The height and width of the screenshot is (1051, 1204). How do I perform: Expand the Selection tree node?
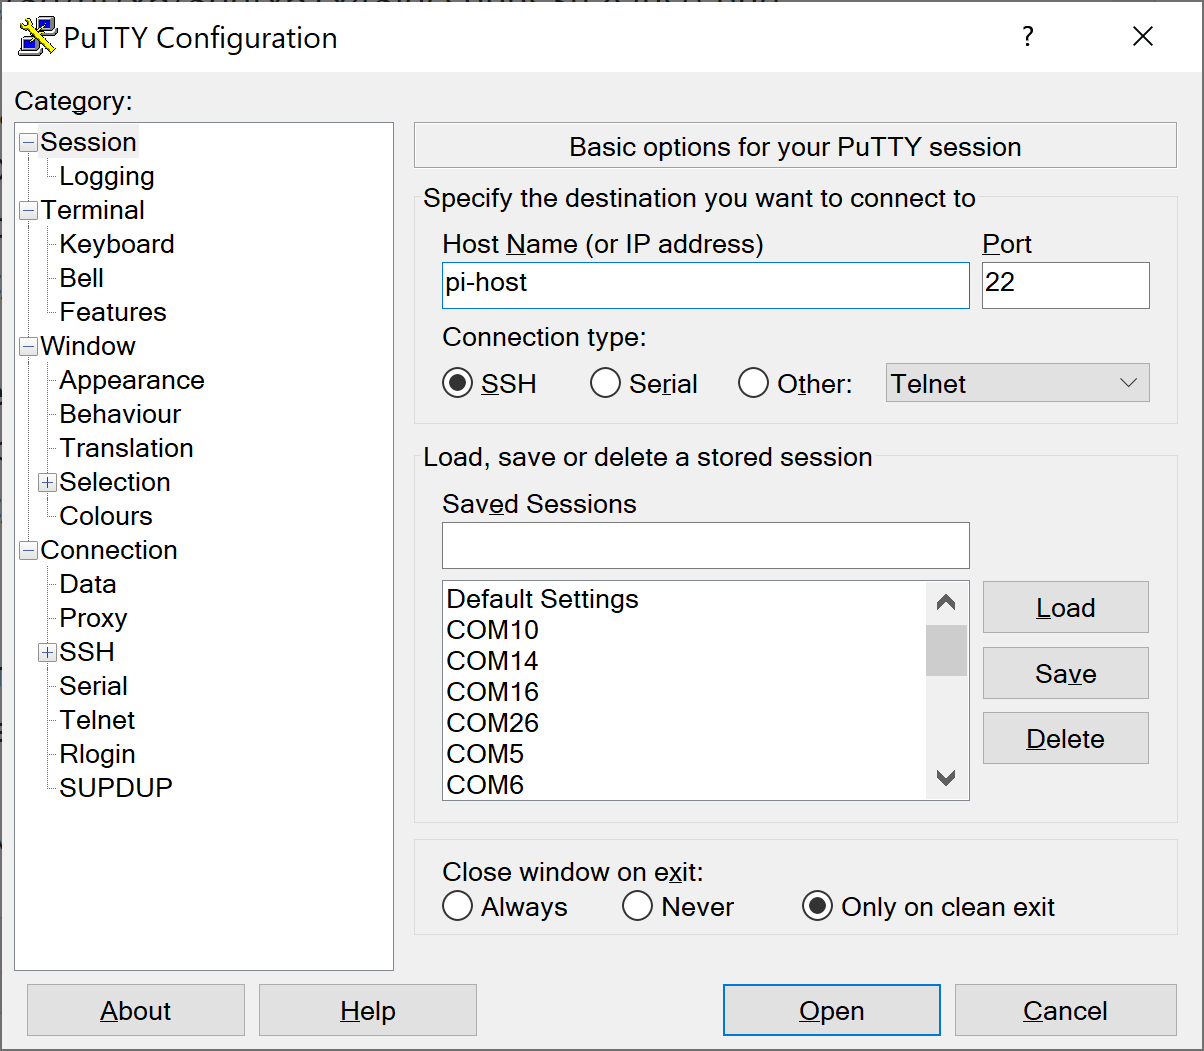[x=47, y=483]
